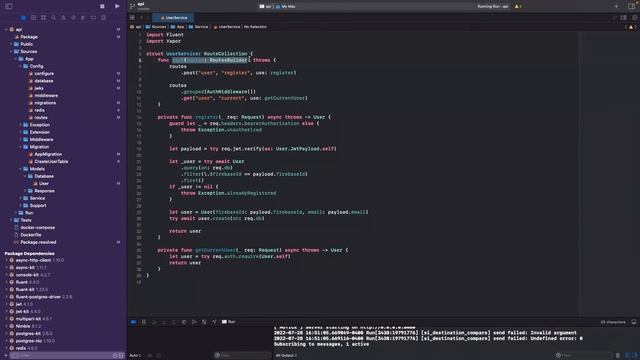Open the Debug navigator icon
Screen dimensions: 640x360
point(83,18)
